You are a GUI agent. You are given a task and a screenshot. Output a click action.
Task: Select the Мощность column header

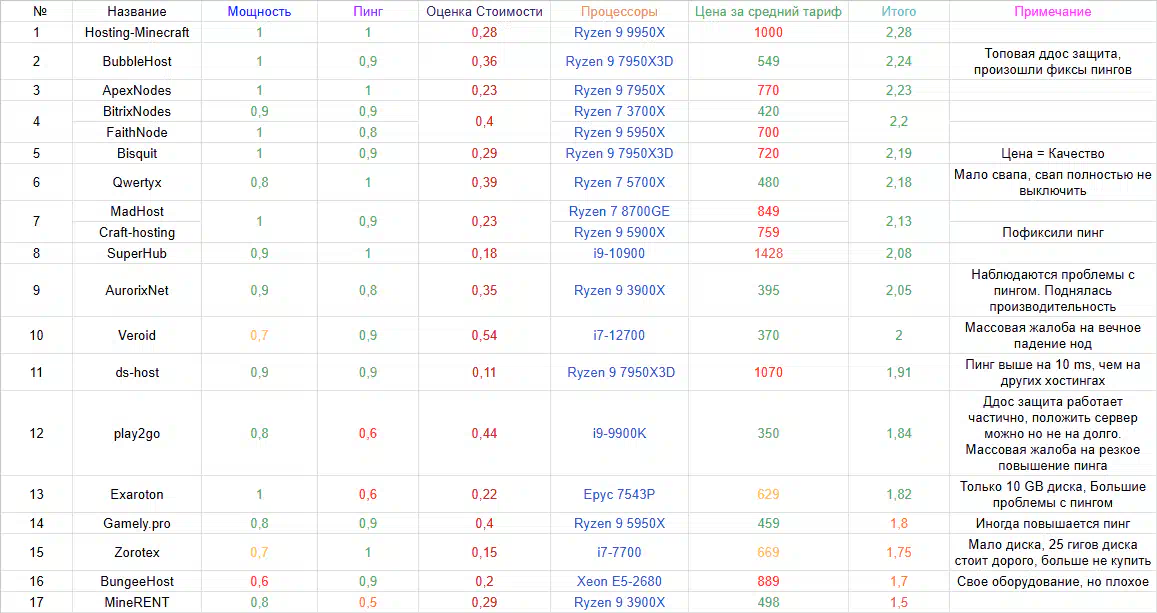[259, 11]
